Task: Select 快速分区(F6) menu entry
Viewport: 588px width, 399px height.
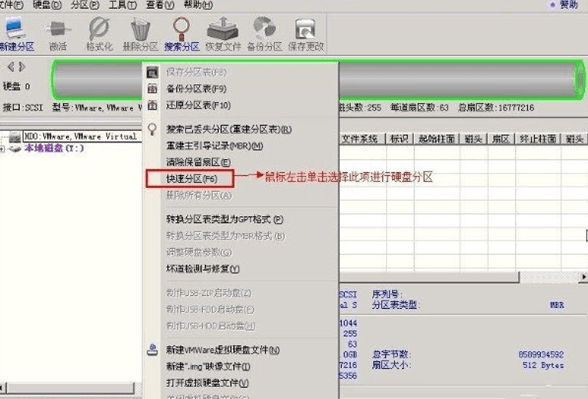Action: (x=191, y=178)
